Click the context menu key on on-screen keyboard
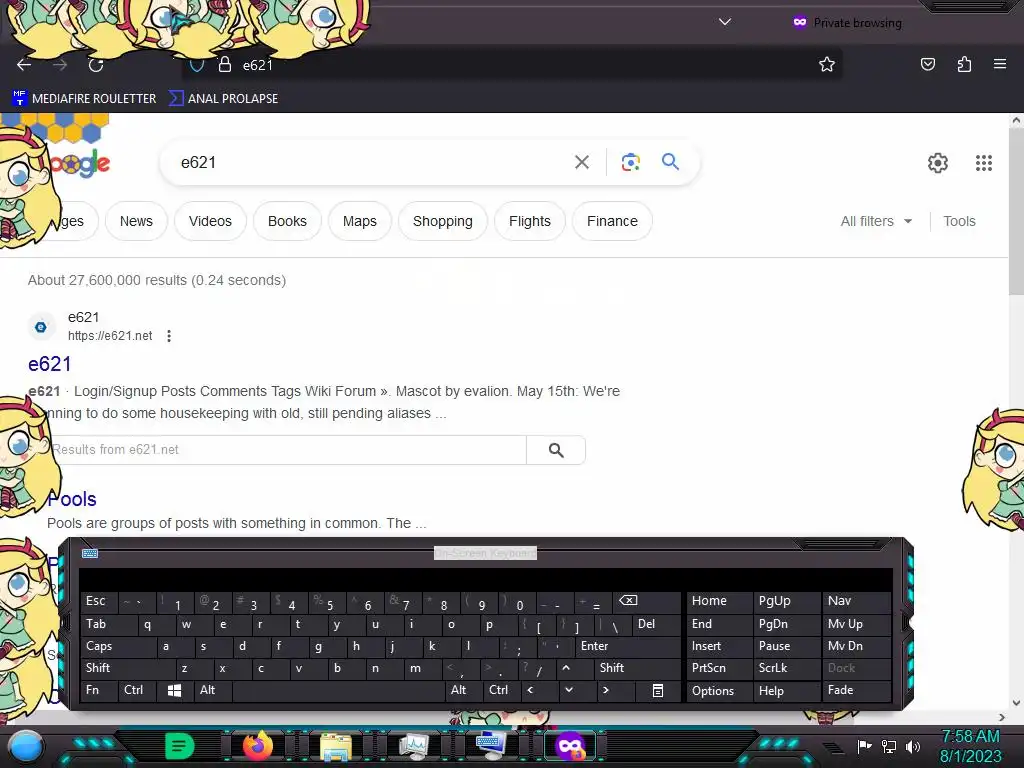 point(658,690)
